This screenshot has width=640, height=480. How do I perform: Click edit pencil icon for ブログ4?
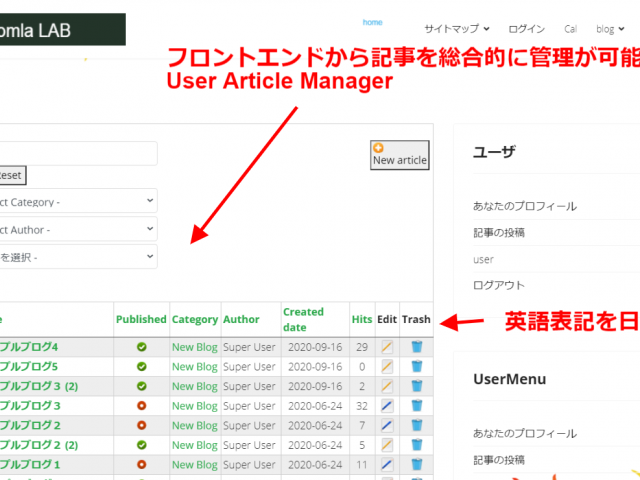(387, 347)
